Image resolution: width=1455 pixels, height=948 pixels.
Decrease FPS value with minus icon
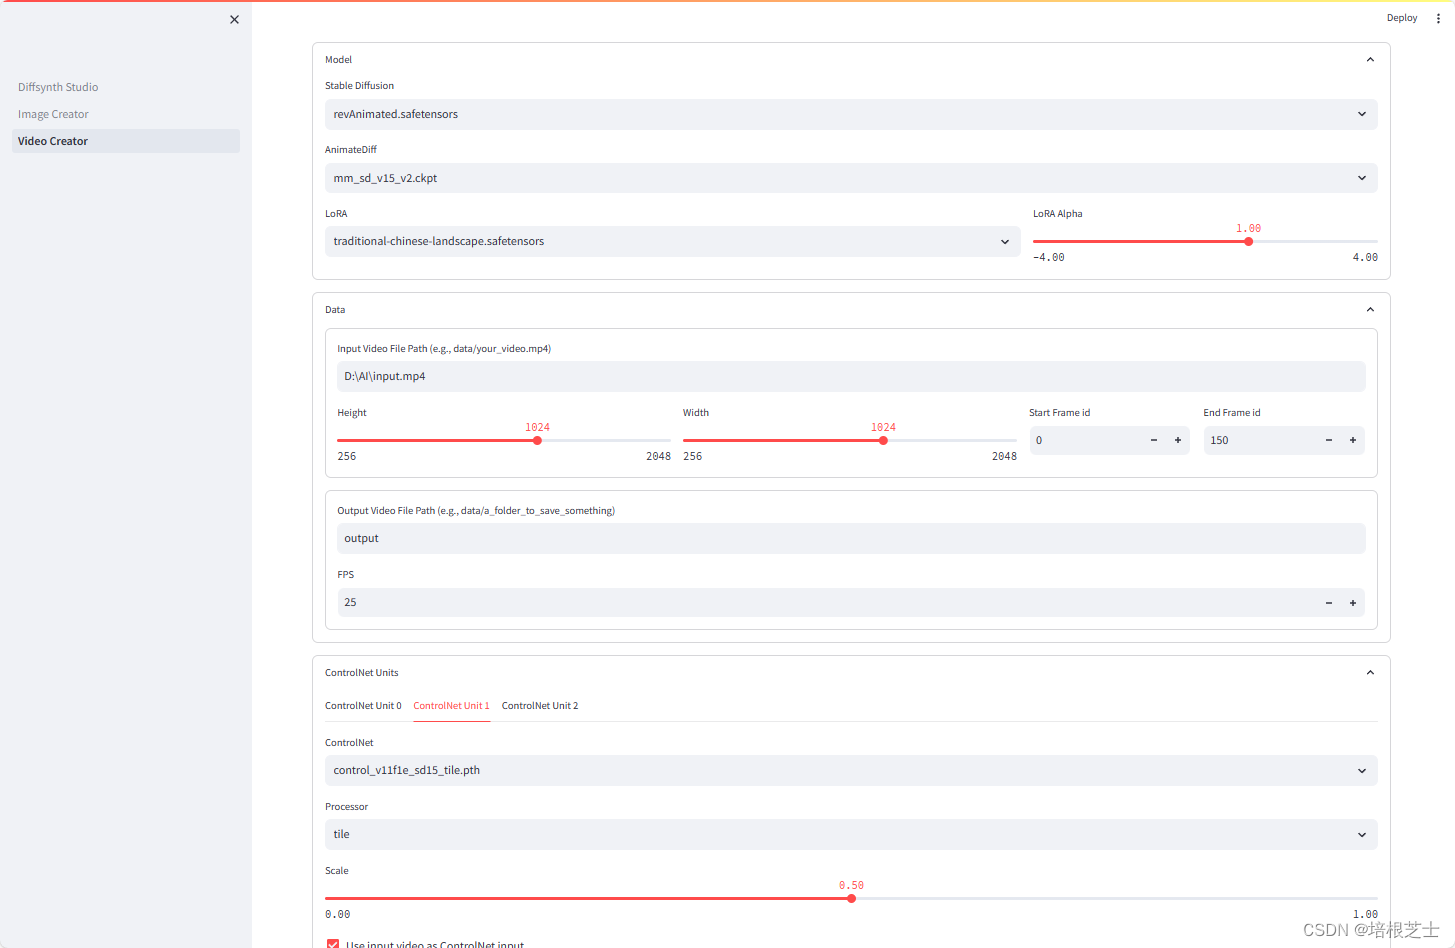(x=1328, y=603)
